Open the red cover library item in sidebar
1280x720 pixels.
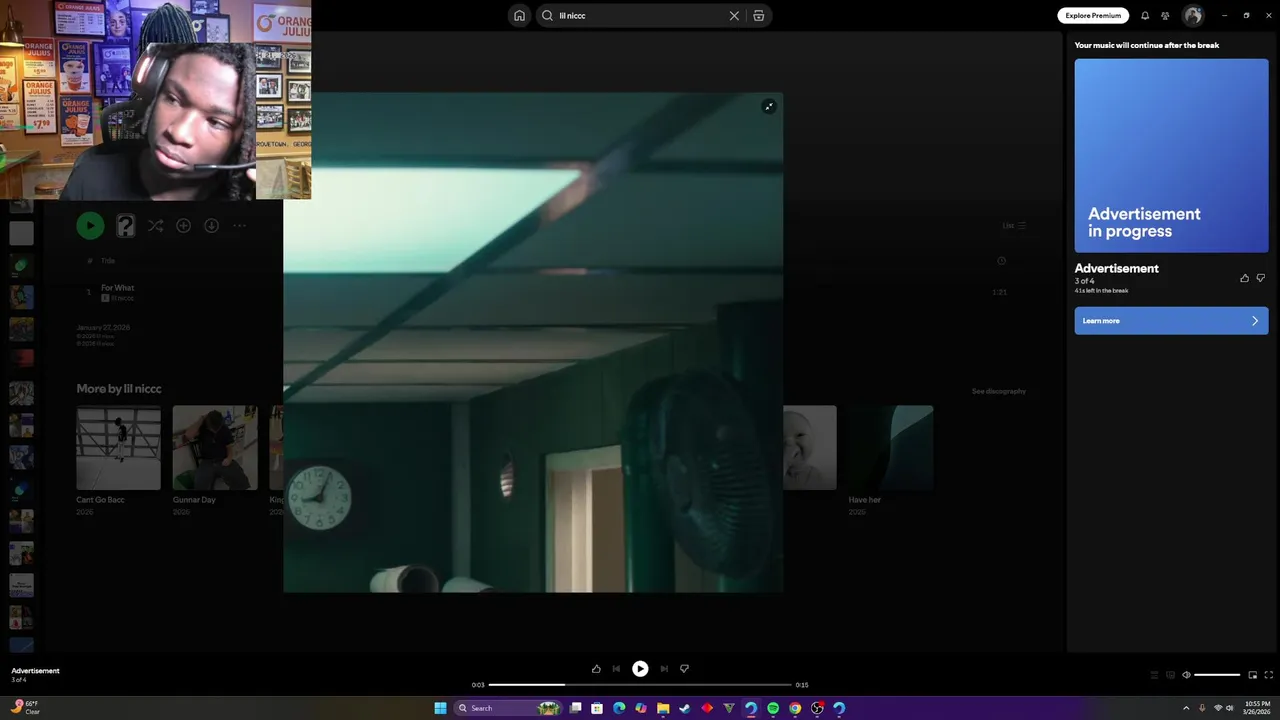pos(21,359)
